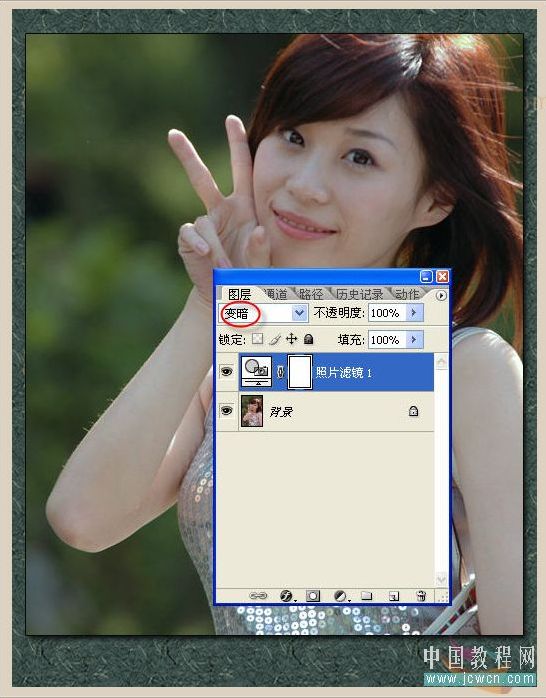Open the panel flyout menu arrow
Image resolution: width=546 pixels, height=698 pixels.
pyautogui.click(x=441, y=295)
